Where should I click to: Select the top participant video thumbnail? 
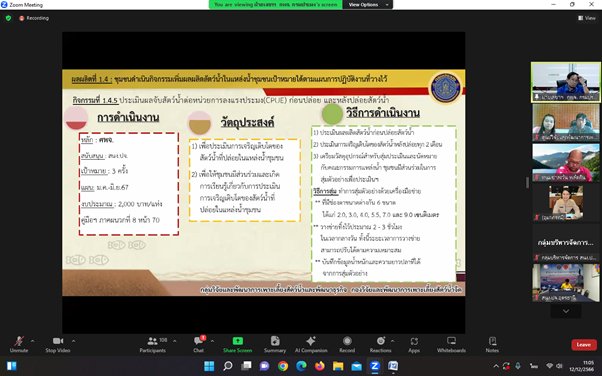(x=566, y=83)
